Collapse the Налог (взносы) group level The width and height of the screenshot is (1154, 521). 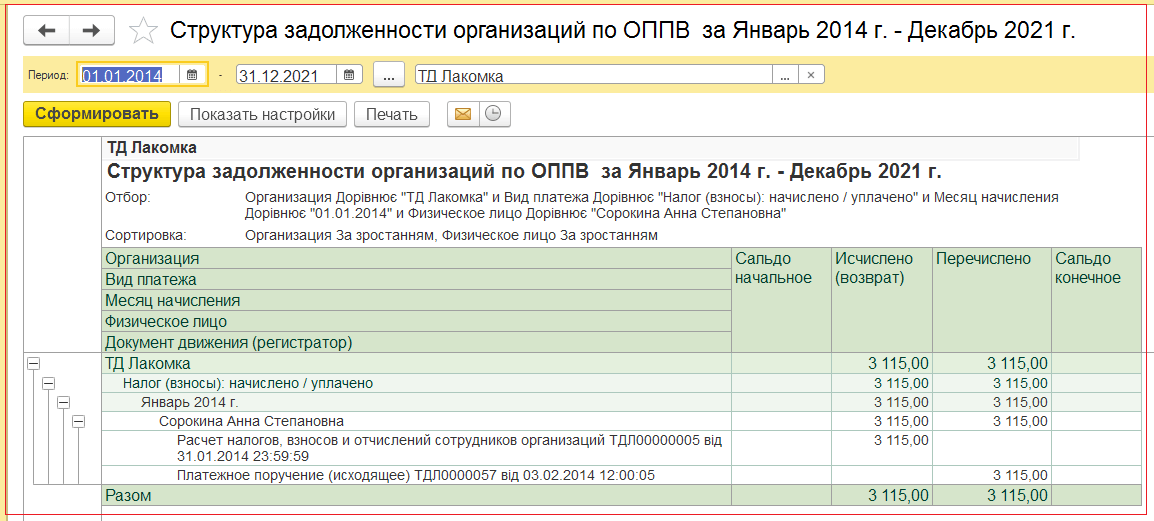click(48, 383)
